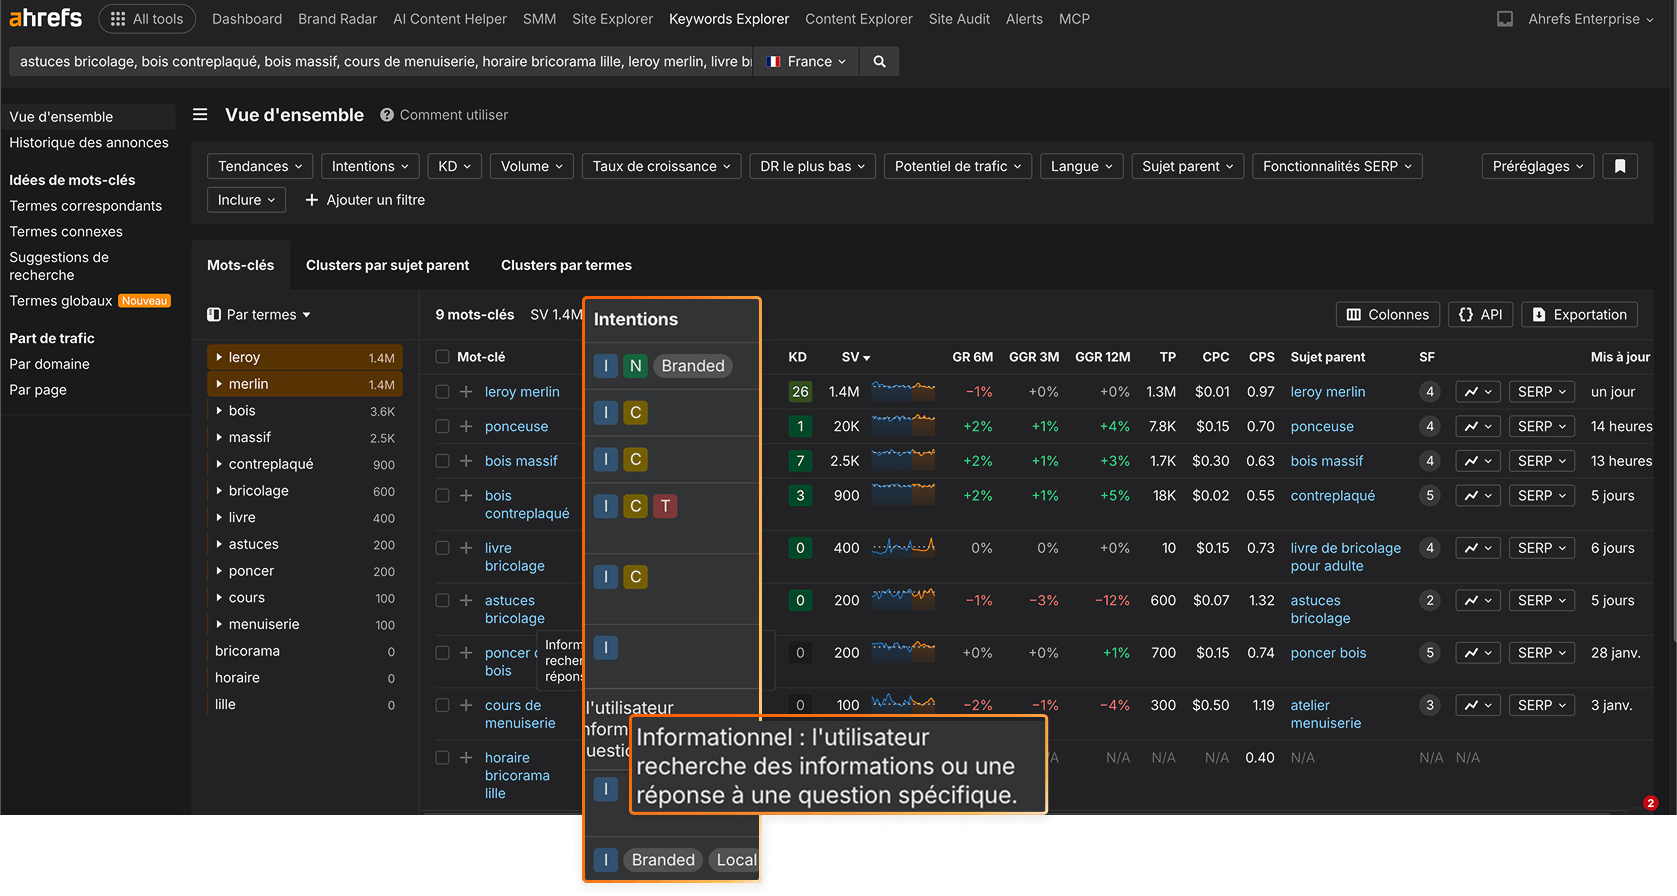Open trend chart button for bois massif row
This screenshot has width=1677, height=896.
(x=1478, y=461)
